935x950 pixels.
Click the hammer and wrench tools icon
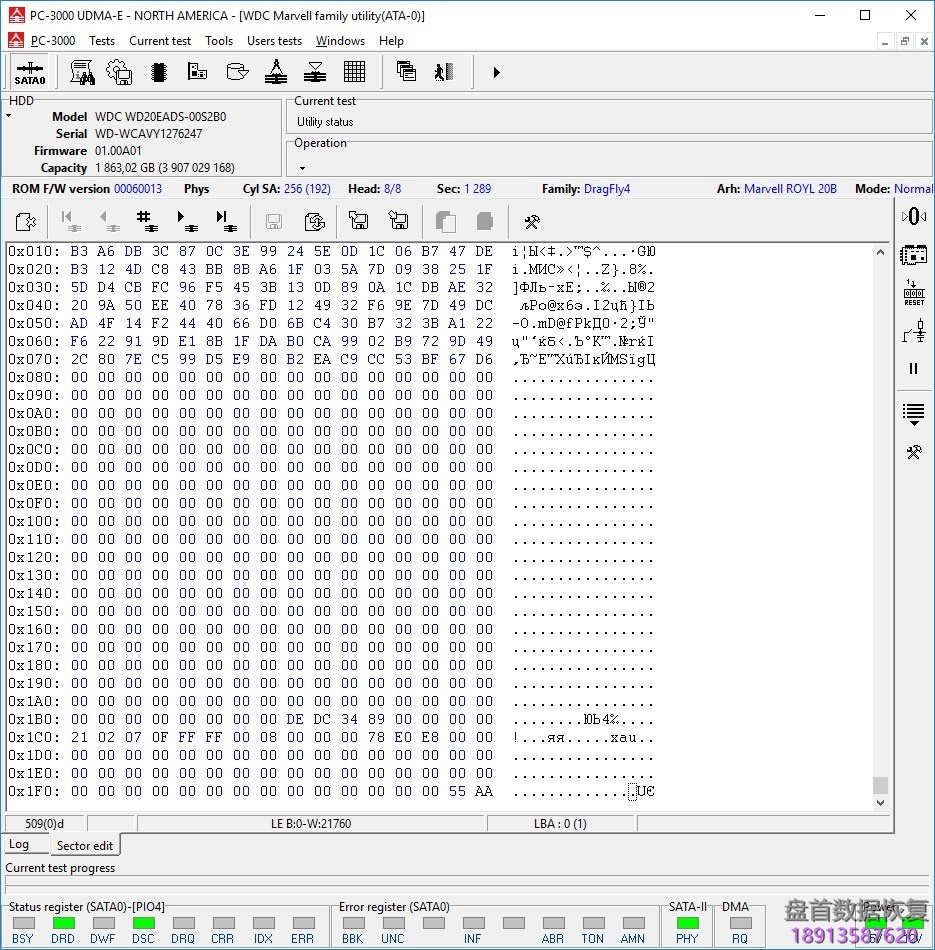click(532, 221)
